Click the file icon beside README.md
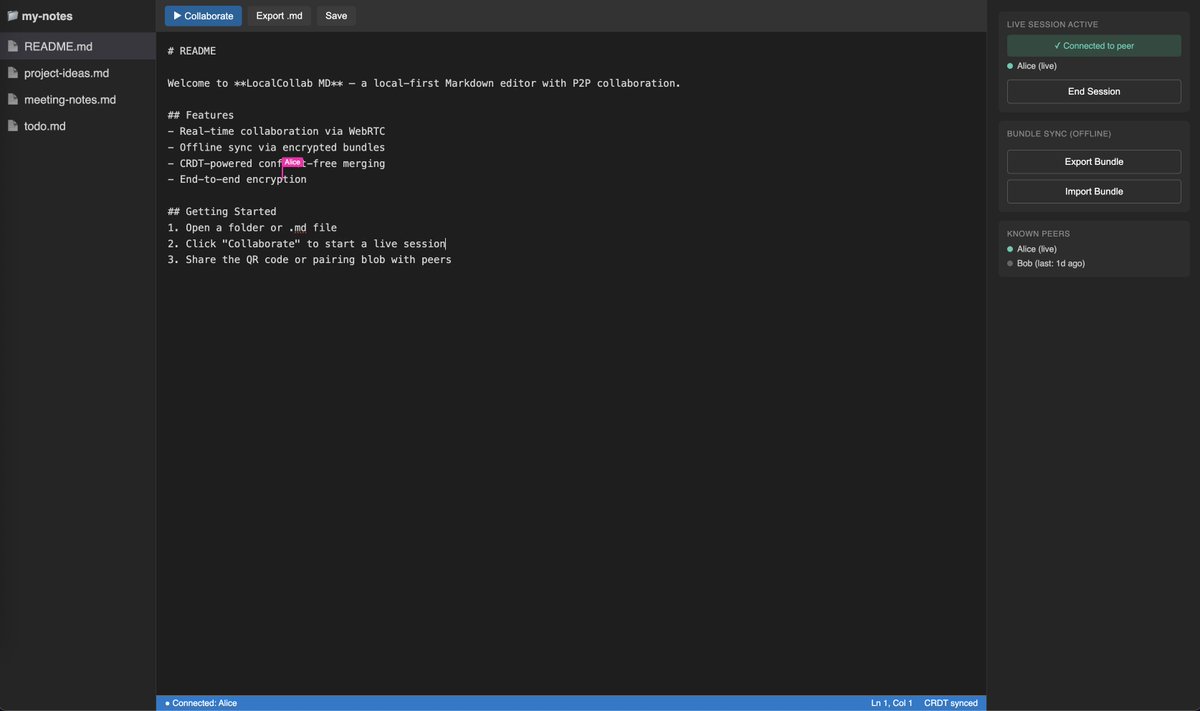 [x=13, y=46]
